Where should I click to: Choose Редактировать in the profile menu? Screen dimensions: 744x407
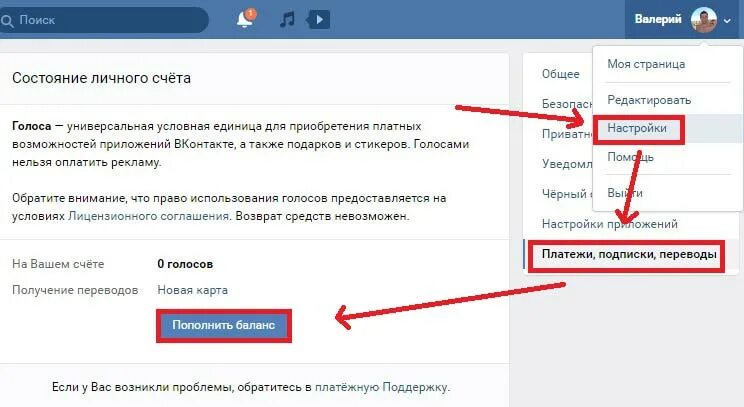(x=649, y=100)
